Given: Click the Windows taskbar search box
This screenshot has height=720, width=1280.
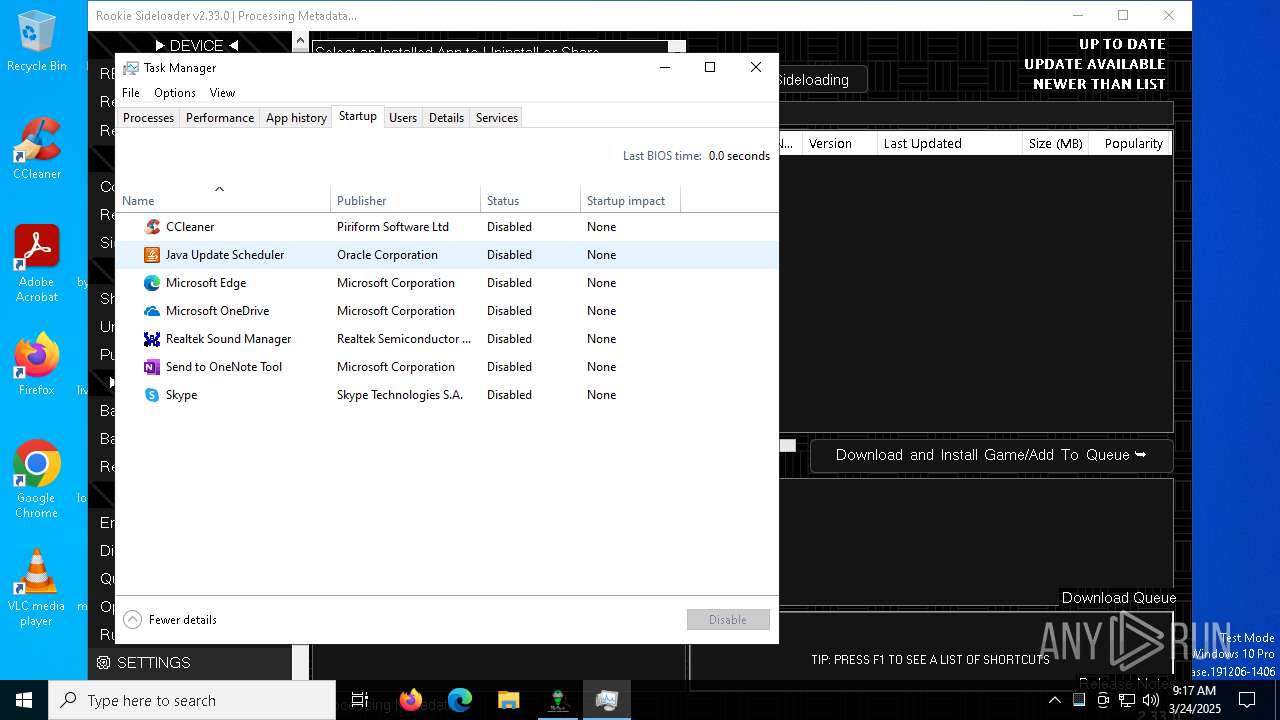Looking at the screenshot, I should (x=192, y=700).
